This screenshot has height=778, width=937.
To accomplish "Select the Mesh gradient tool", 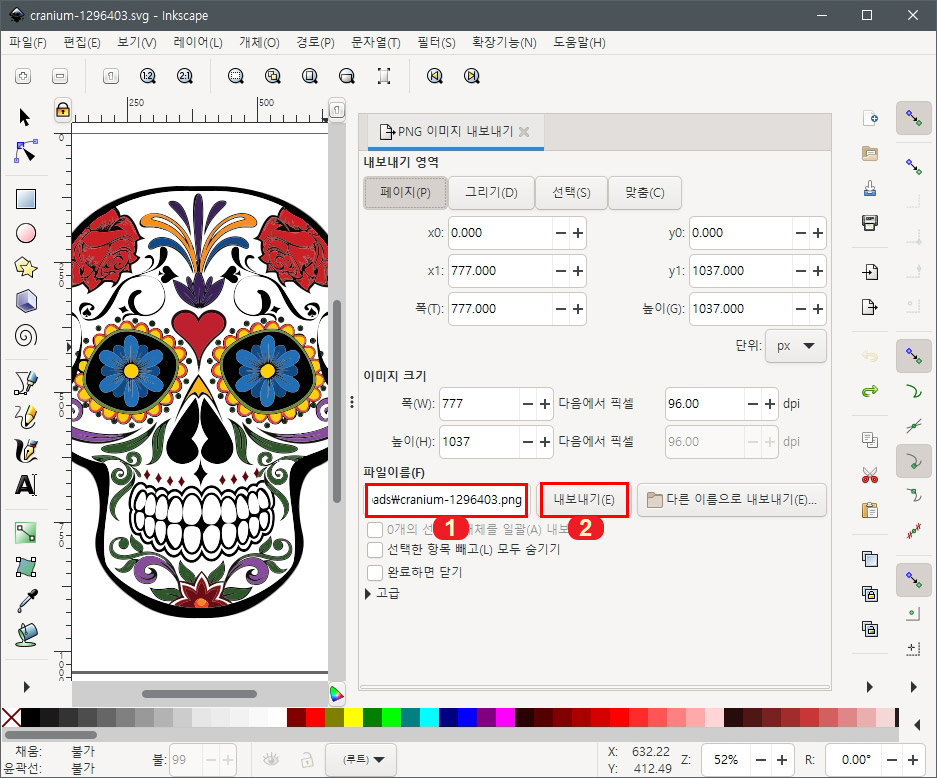I will (26, 566).
